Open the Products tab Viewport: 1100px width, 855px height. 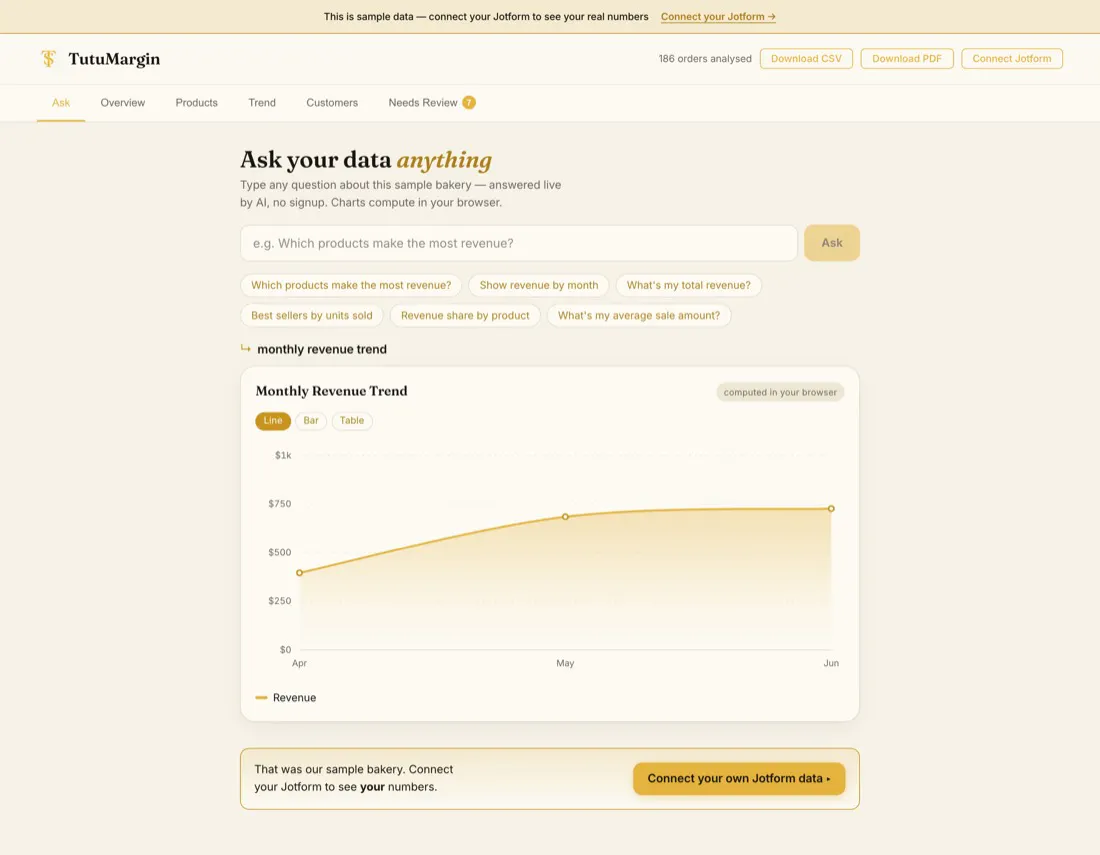click(196, 102)
